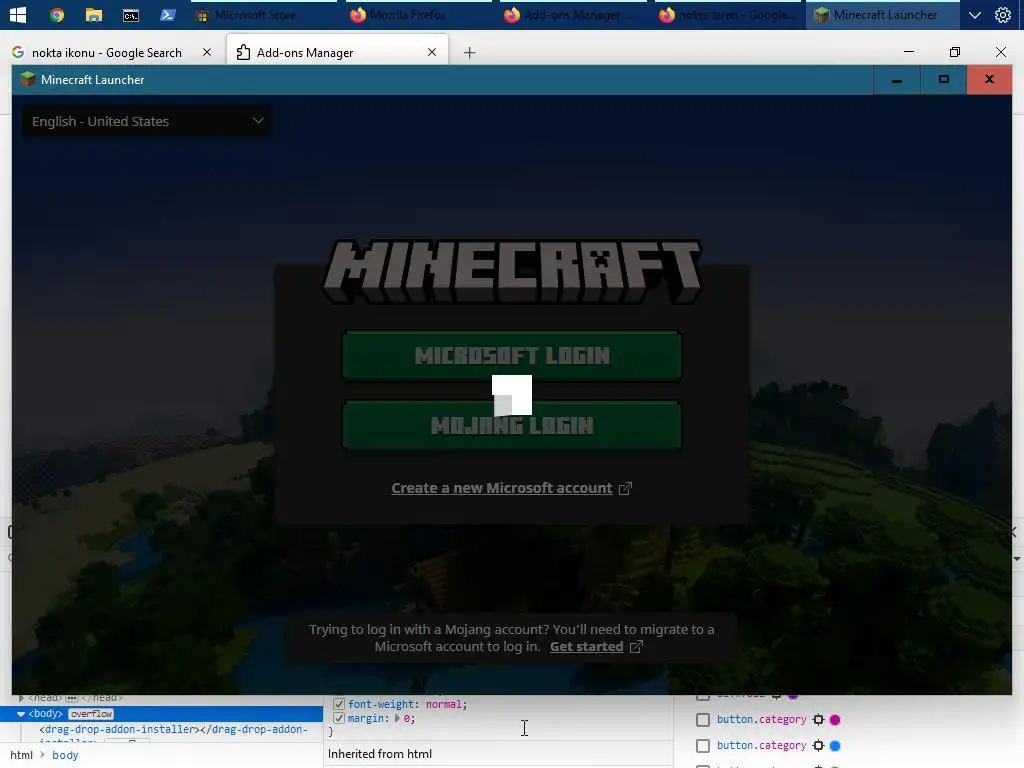Switch to Add-ons Manager taskbar window
This screenshot has height=768, width=1024.
click(573, 14)
